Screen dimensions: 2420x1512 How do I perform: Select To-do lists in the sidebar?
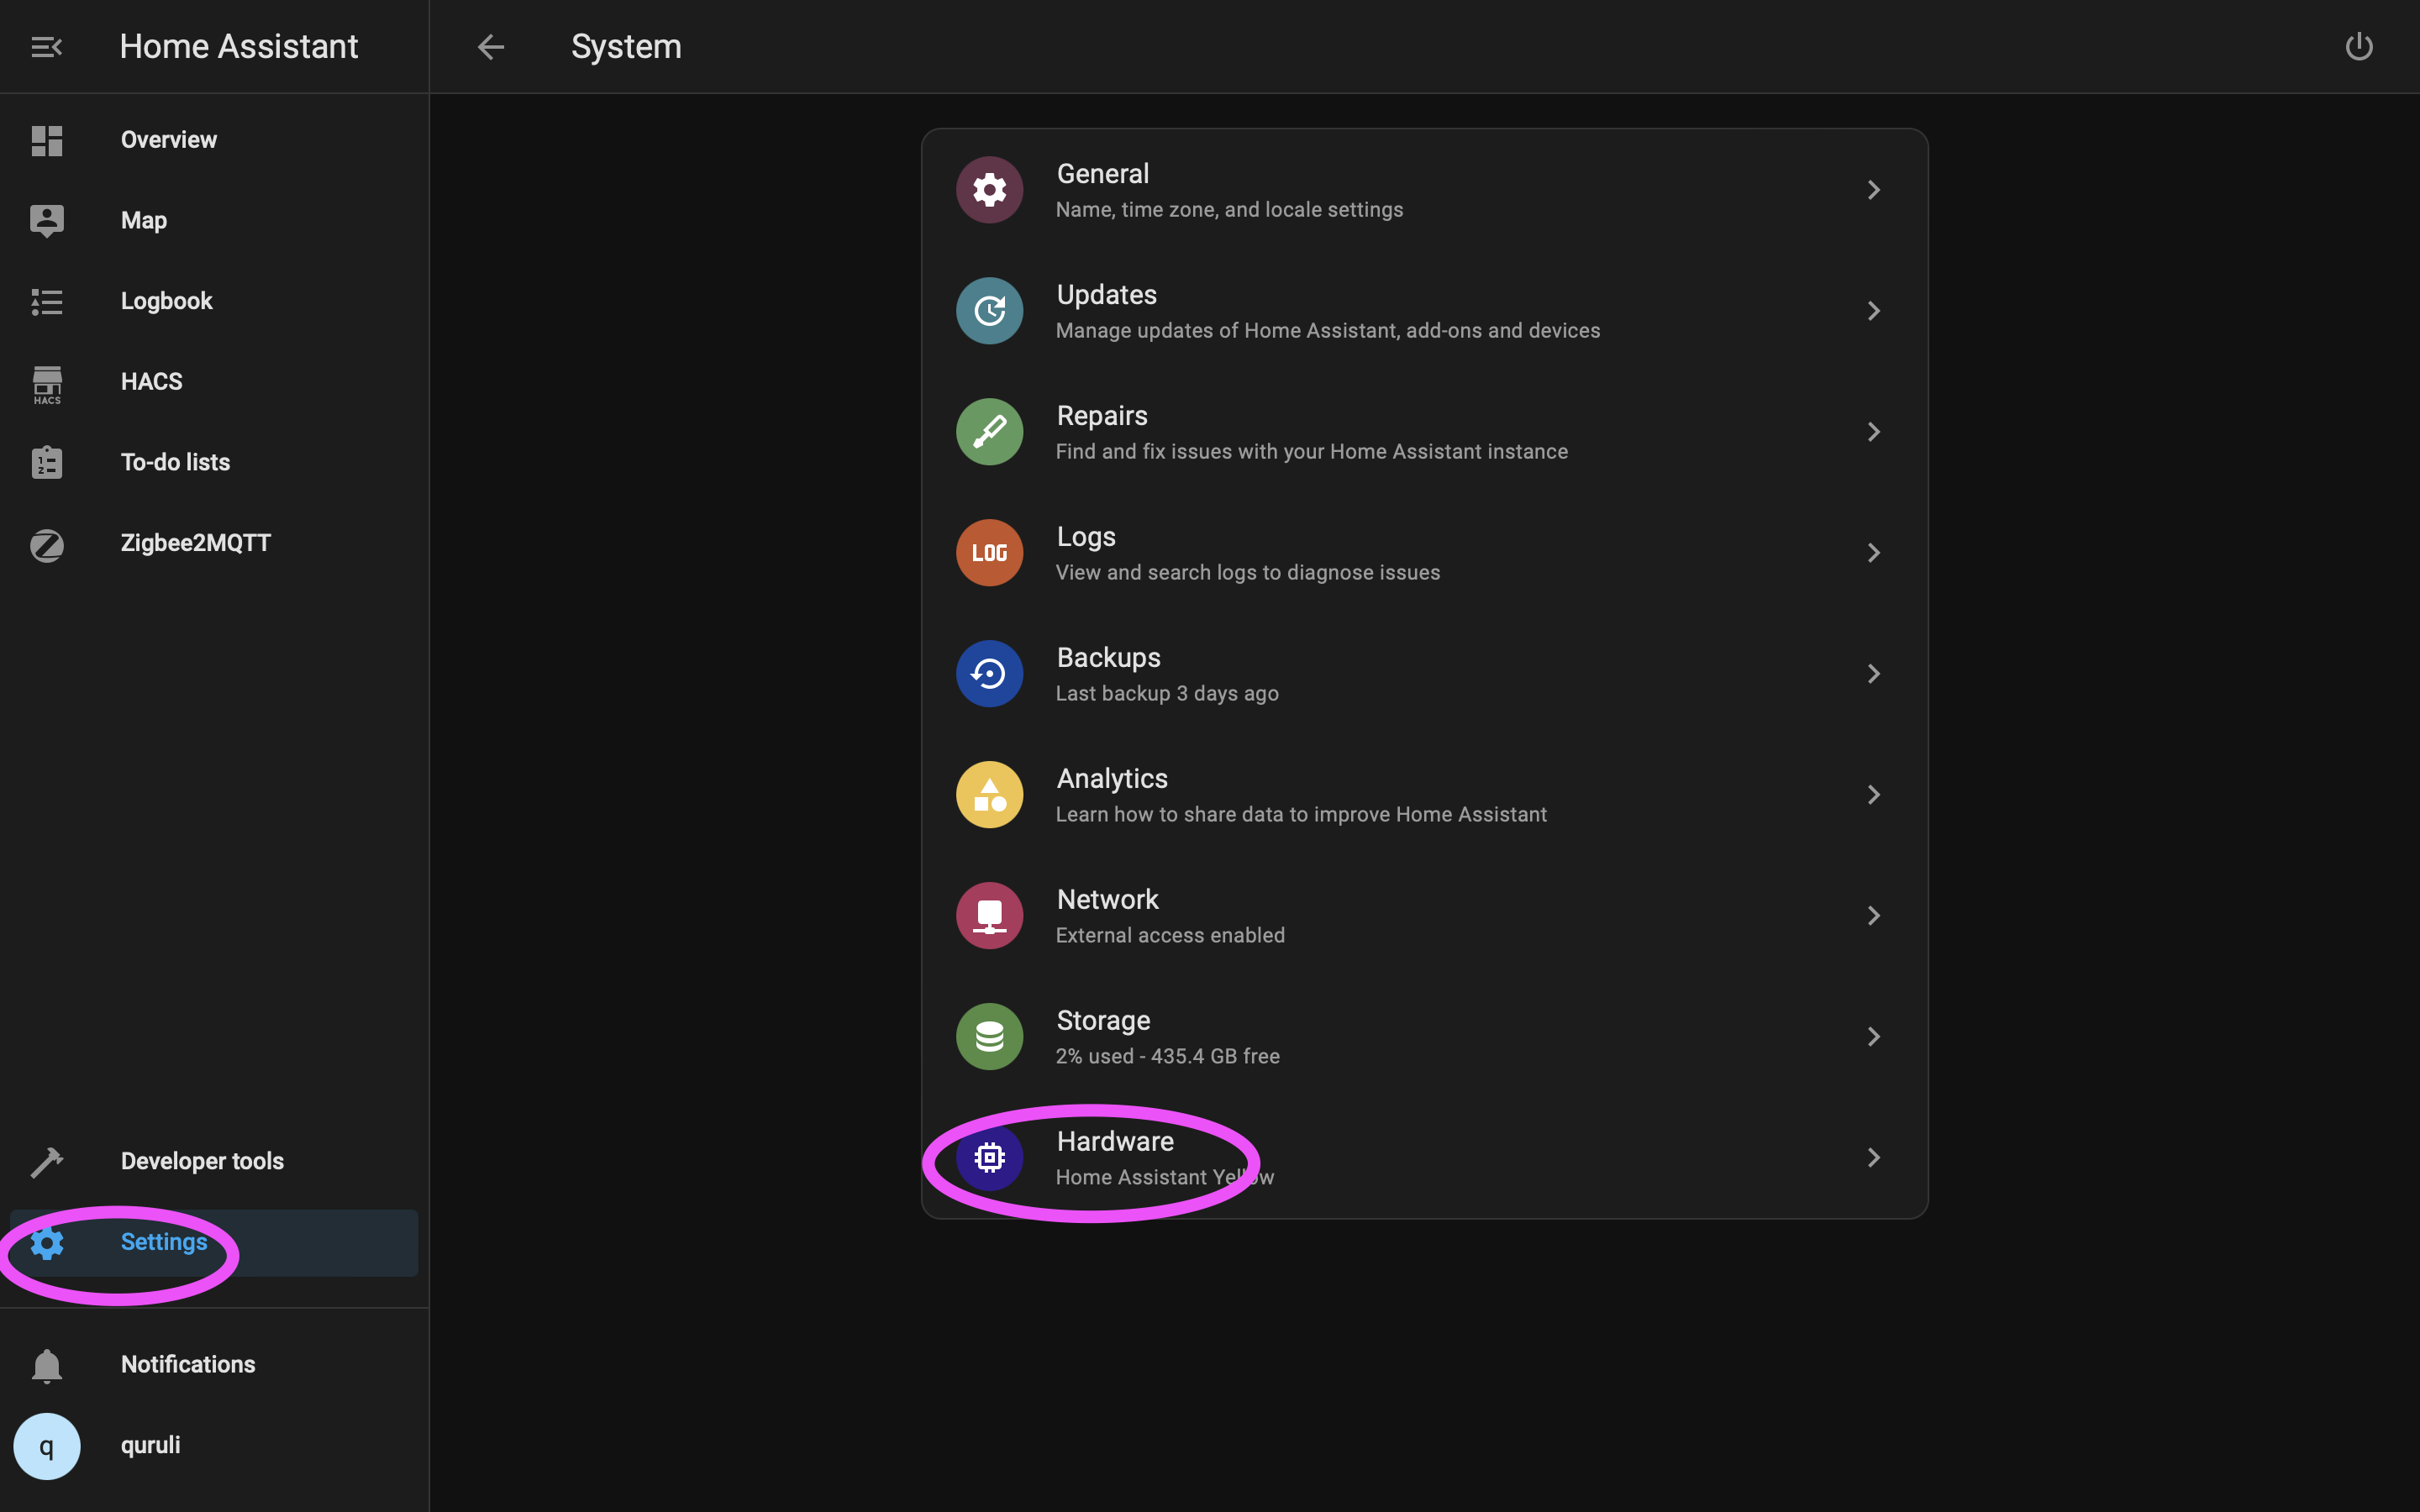click(176, 463)
